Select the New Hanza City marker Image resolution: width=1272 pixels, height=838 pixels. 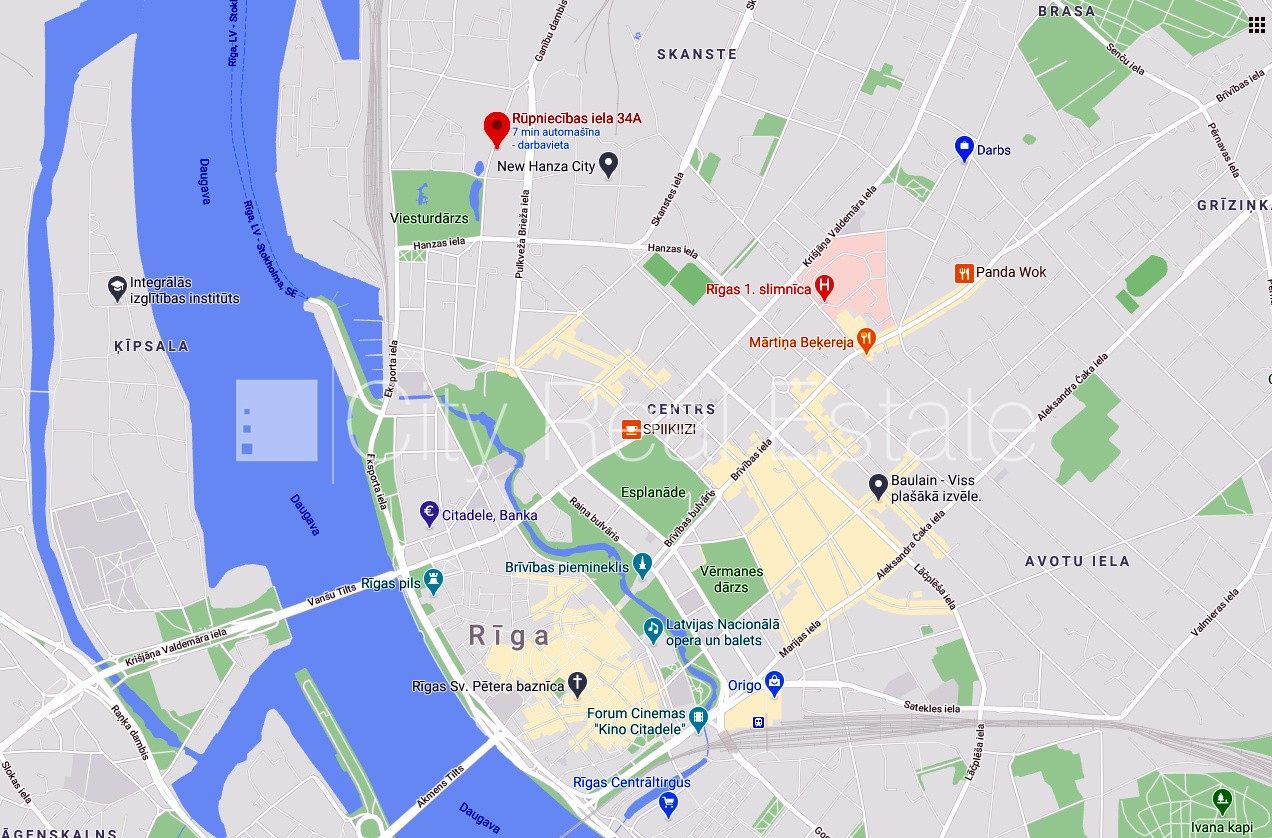pos(609,165)
